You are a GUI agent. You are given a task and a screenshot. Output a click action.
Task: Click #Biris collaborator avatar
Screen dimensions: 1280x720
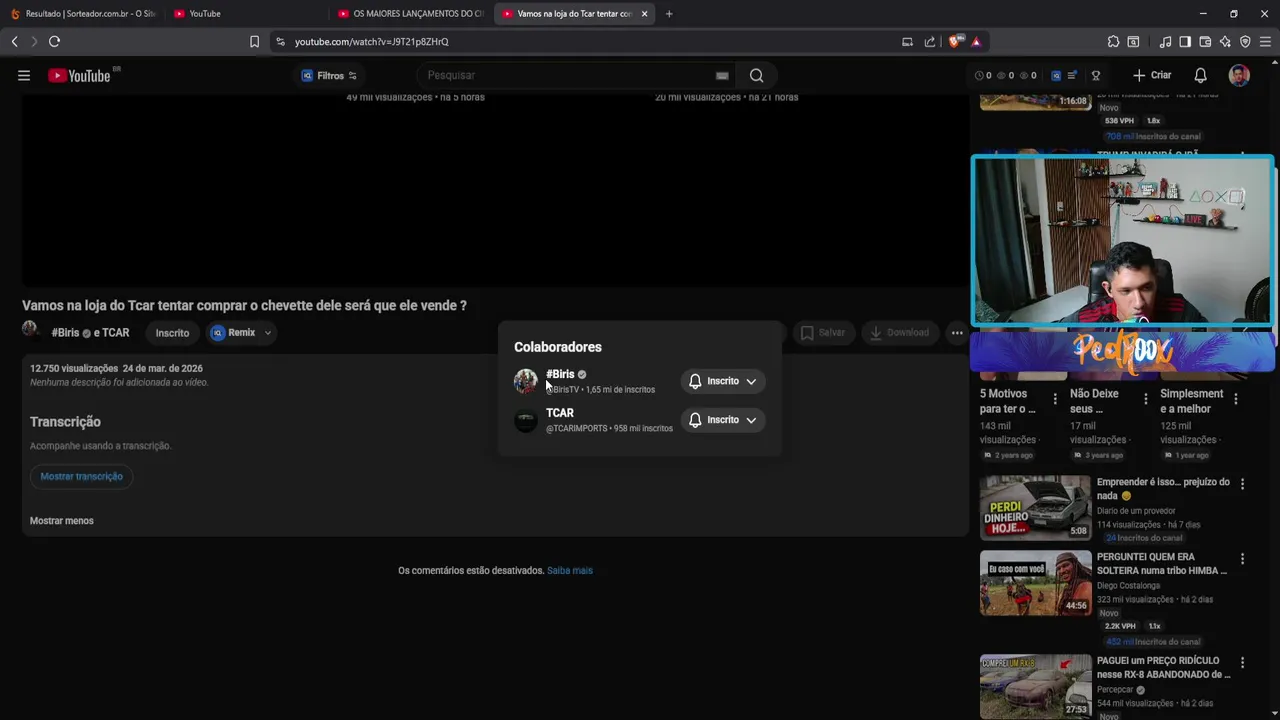tap(526, 381)
